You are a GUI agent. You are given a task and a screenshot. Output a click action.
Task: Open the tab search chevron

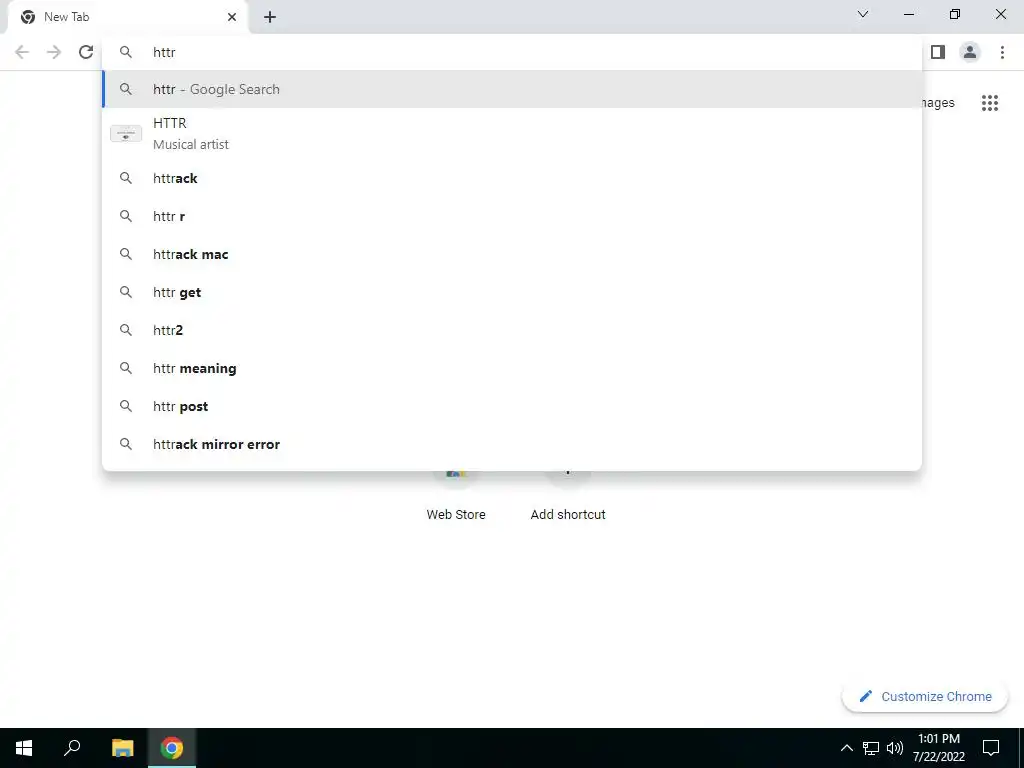point(863,14)
